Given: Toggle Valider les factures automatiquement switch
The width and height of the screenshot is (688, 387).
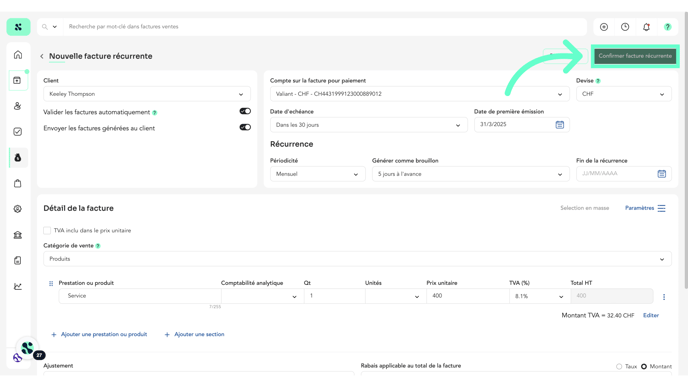Looking at the screenshot, I should (x=245, y=111).
